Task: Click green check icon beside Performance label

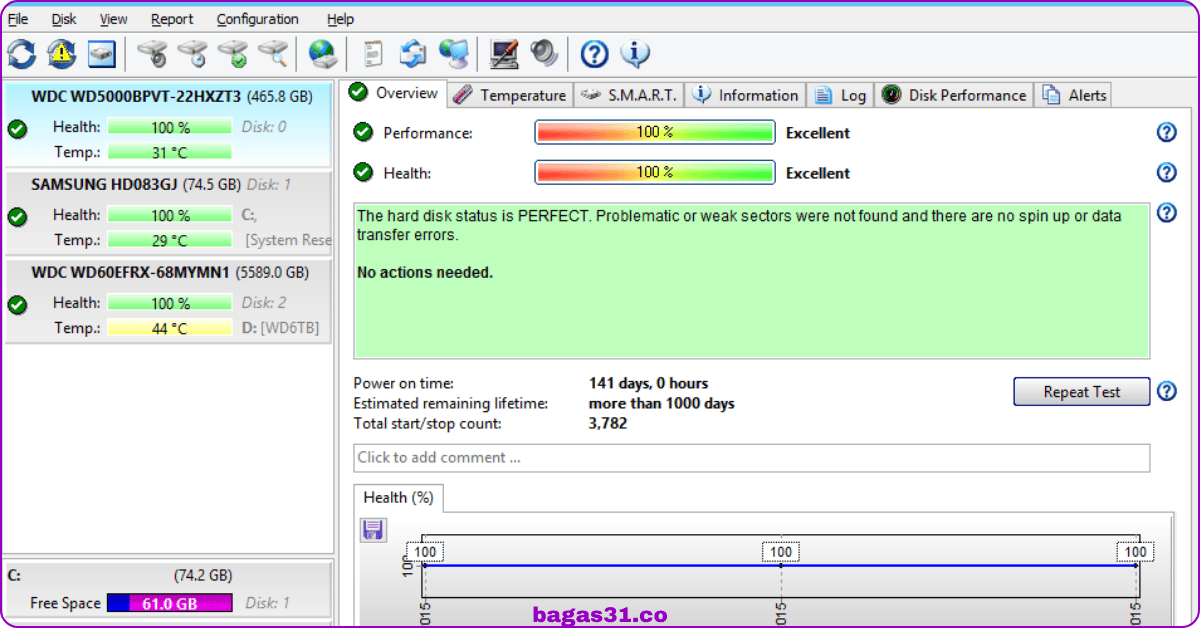Action: (x=363, y=132)
